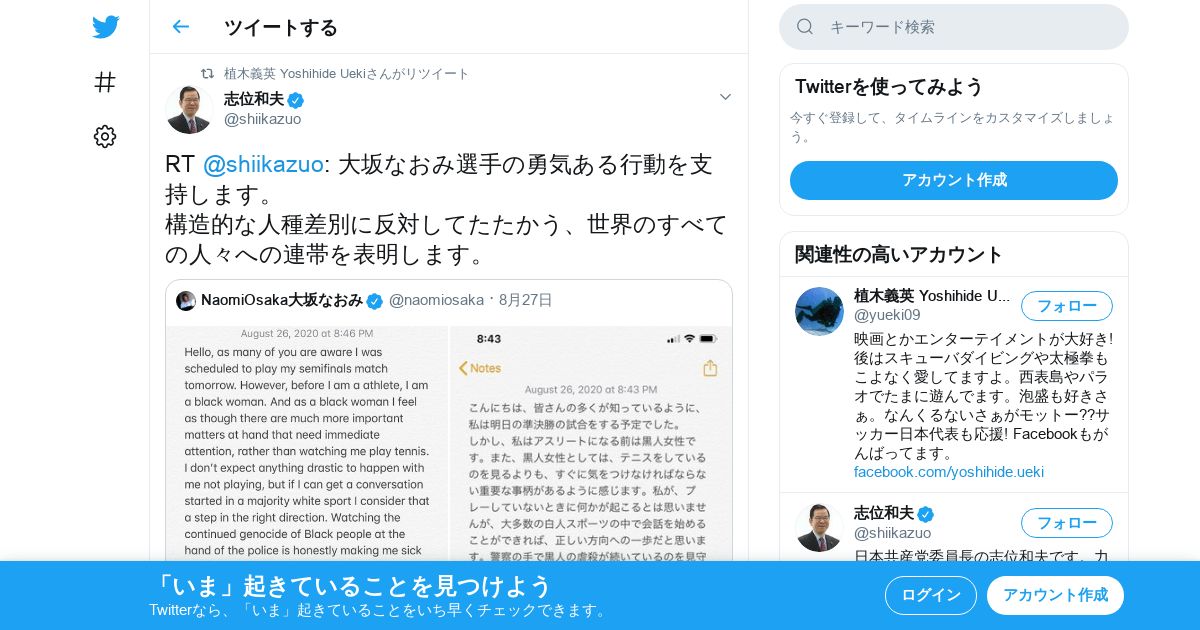The height and width of the screenshot is (630, 1200).
Task: Click the verified badge next to 志位和夫 on the tweet
Action: [296, 100]
